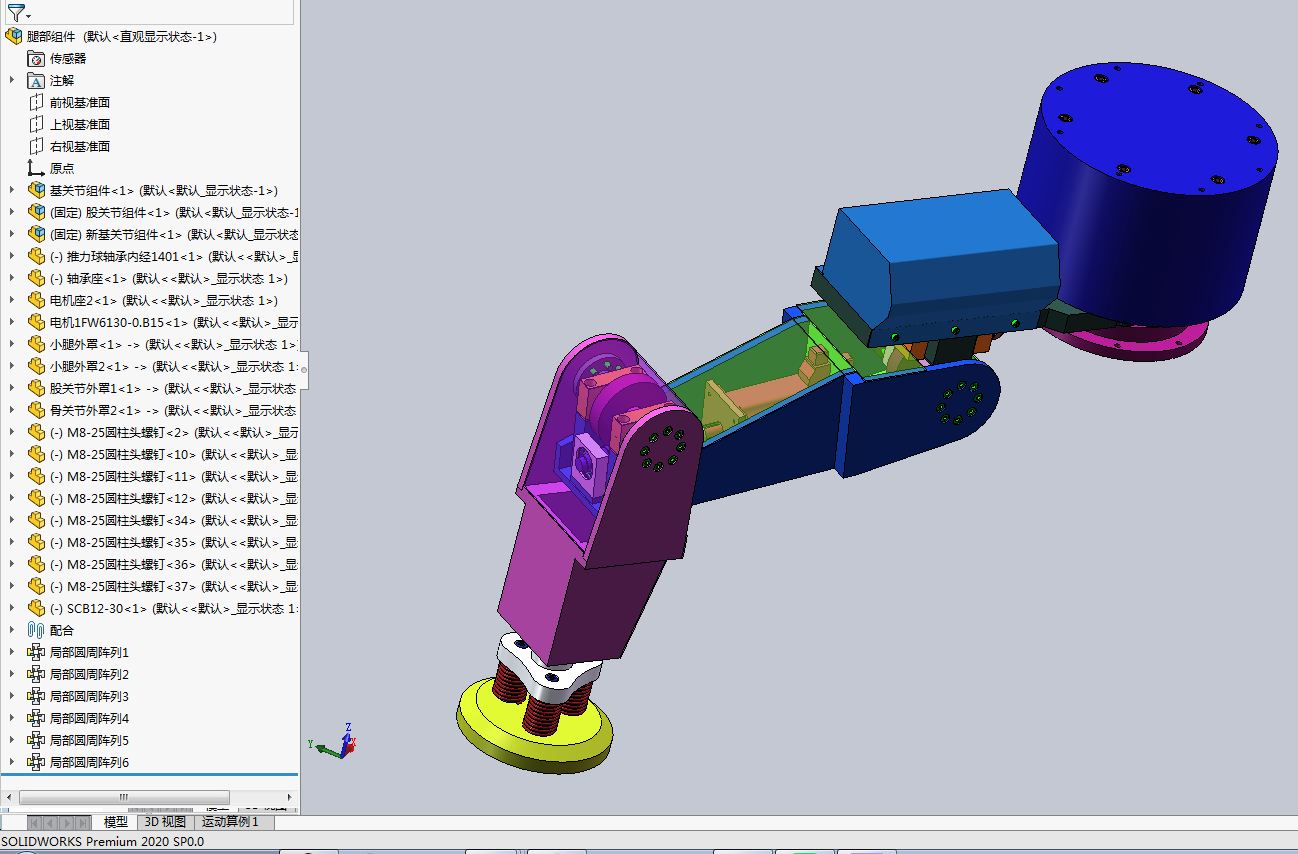Expand the 局部圆周阵列2 pattern node
This screenshot has height=854, width=1298.
point(12,674)
